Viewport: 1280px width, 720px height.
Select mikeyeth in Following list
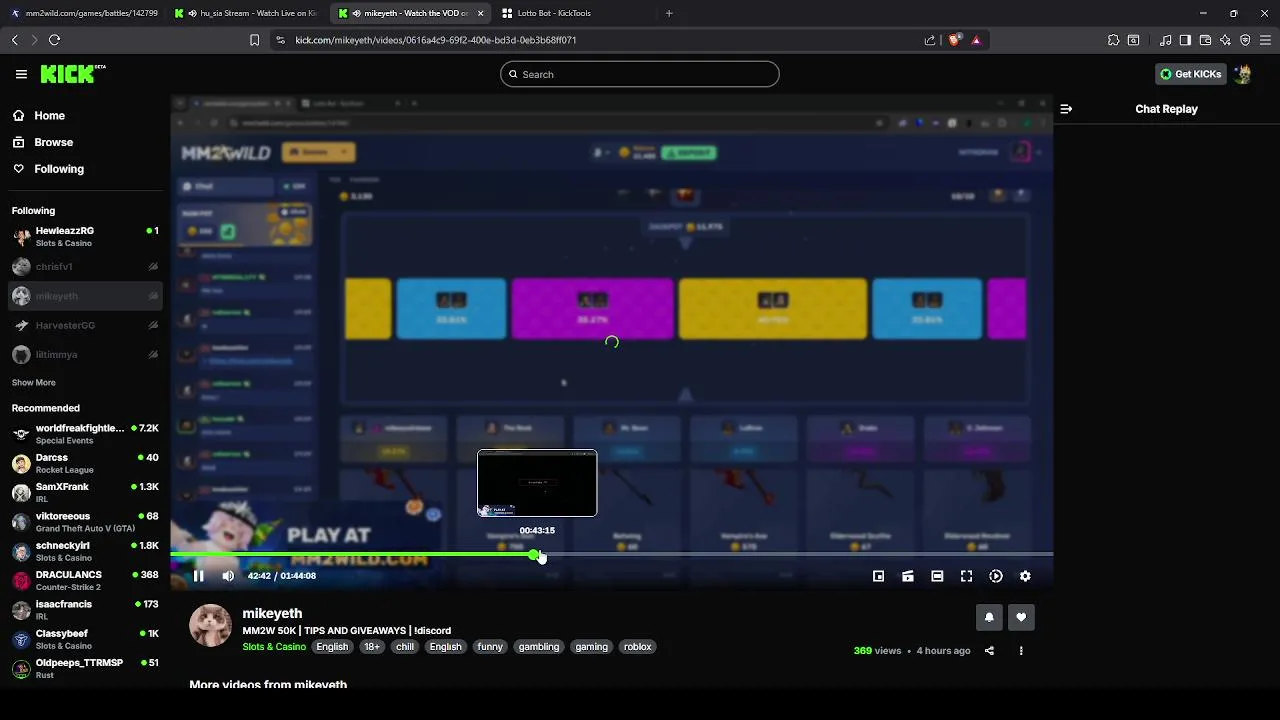[85, 296]
